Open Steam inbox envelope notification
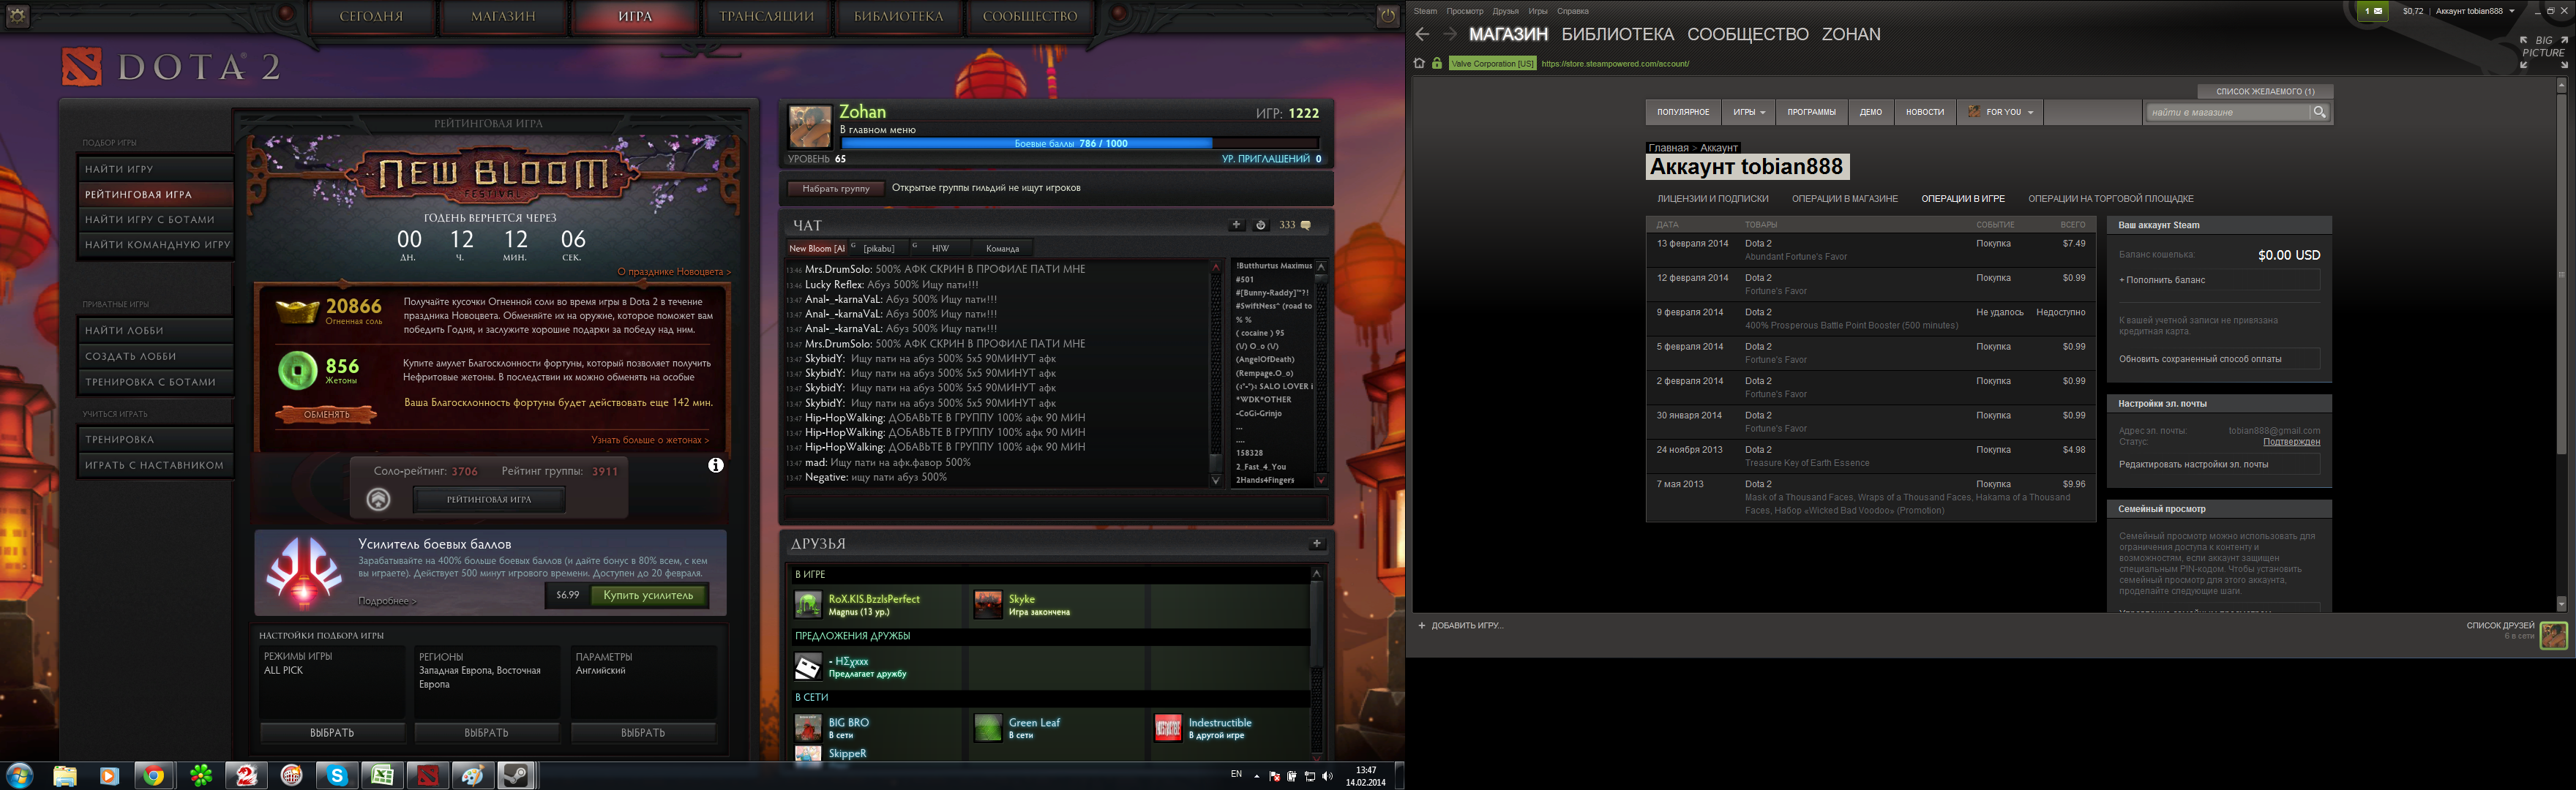Screen dimensions: 2576x790 tap(2372, 11)
